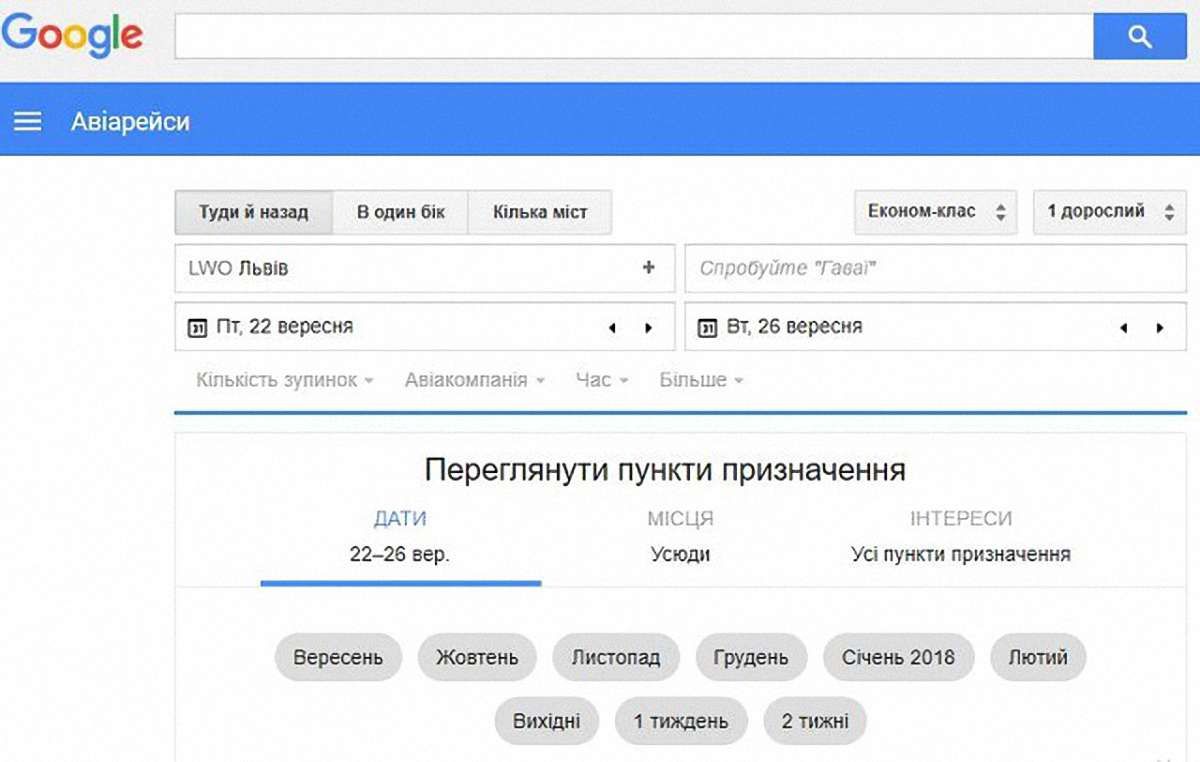The width and height of the screenshot is (1200, 762).
Task: Choose the Вересень month chip
Action: click(x=338, y=657)
